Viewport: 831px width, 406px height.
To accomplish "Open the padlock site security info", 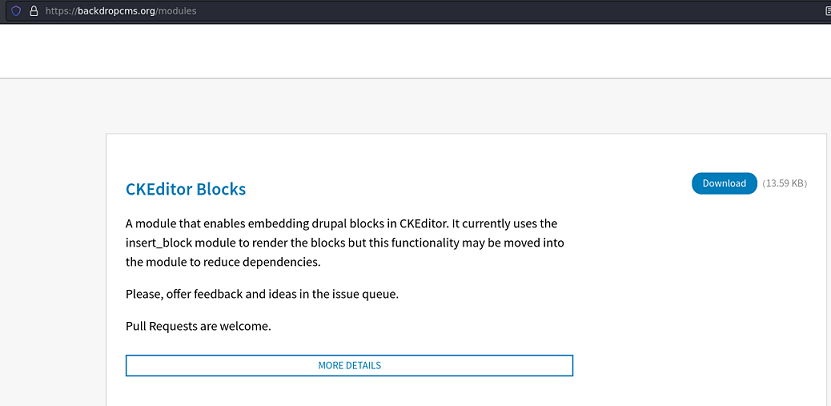I will 33,10.
